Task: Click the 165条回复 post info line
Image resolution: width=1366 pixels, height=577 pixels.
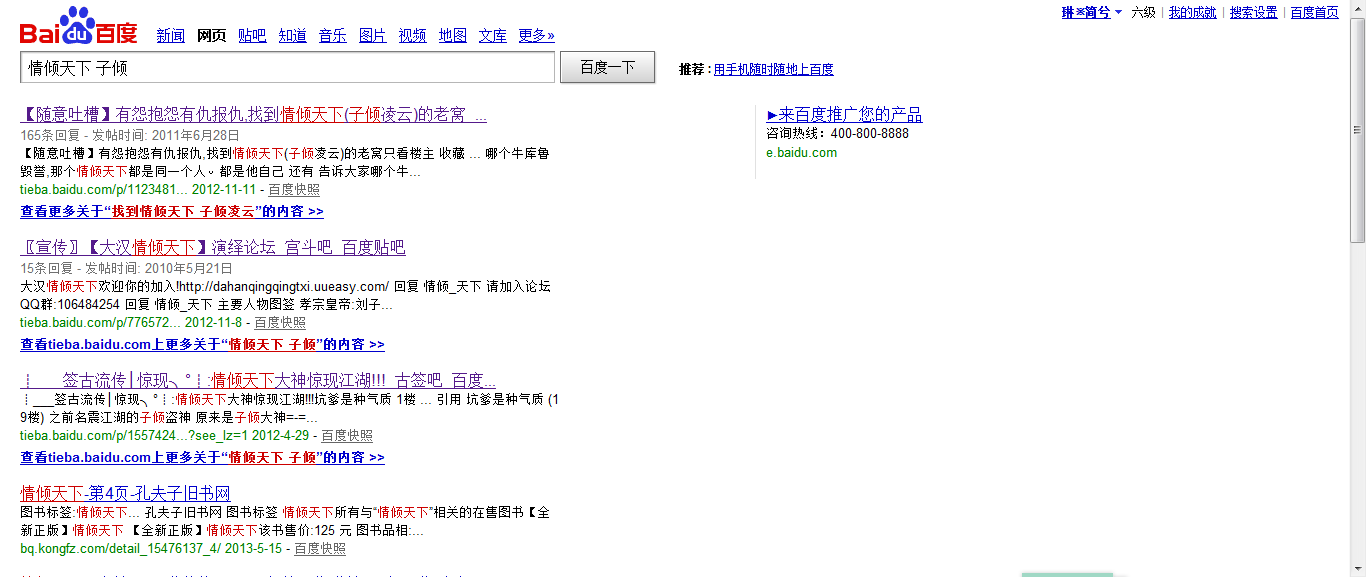Action: (x=130, y=135)
